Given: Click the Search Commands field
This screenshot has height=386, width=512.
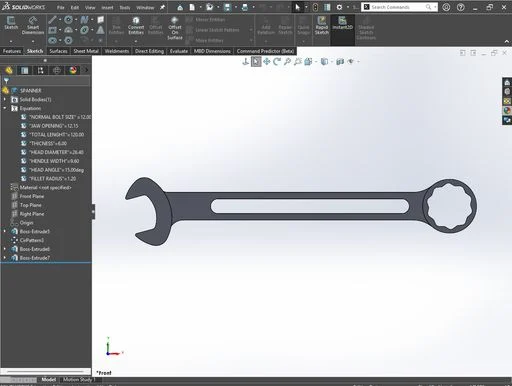Looking at the screenshot, I should (399, 7).
